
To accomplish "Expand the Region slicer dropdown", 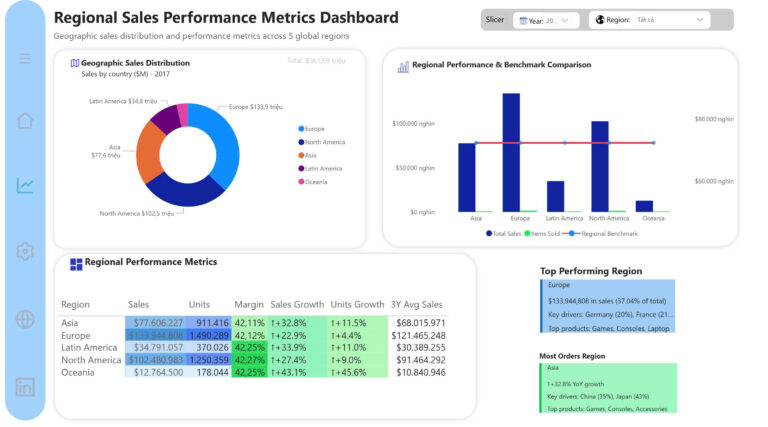I will tap(648, 20).
